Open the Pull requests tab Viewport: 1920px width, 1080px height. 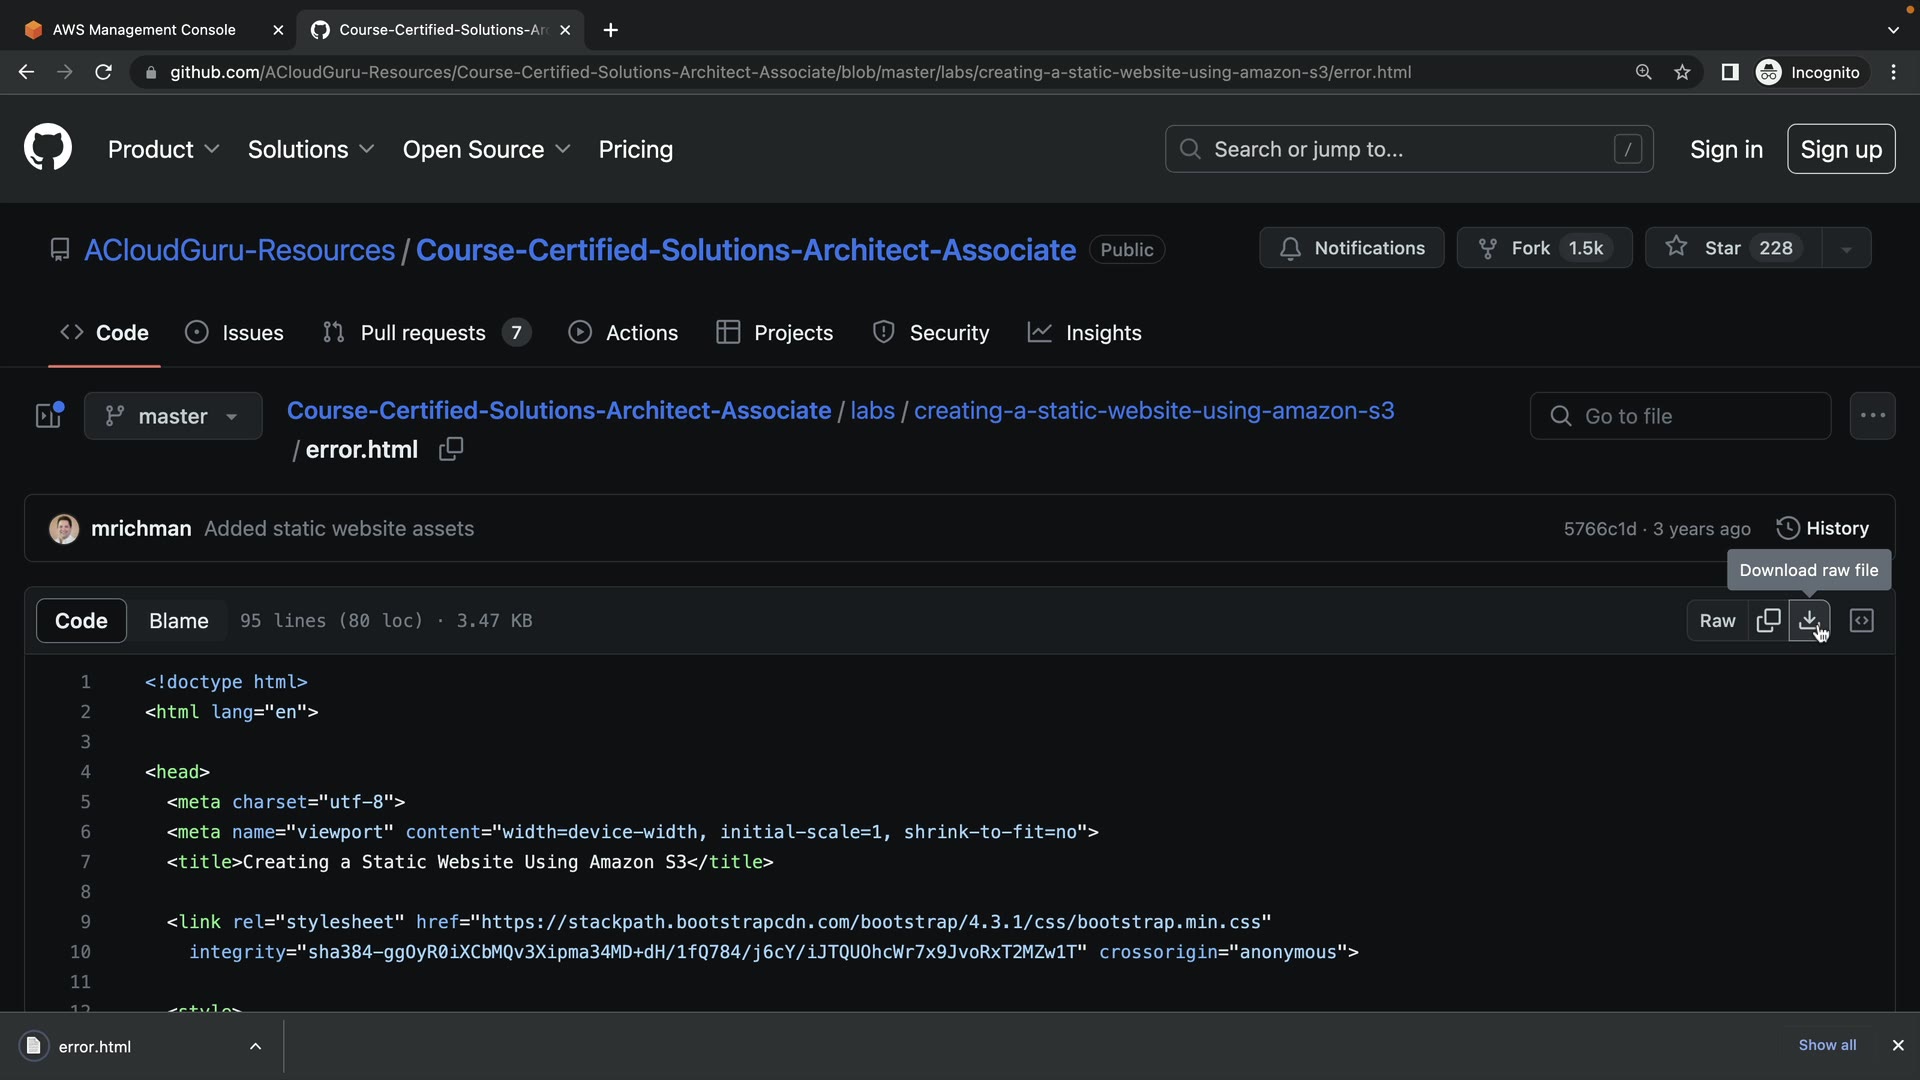click(x=424, y=333)
